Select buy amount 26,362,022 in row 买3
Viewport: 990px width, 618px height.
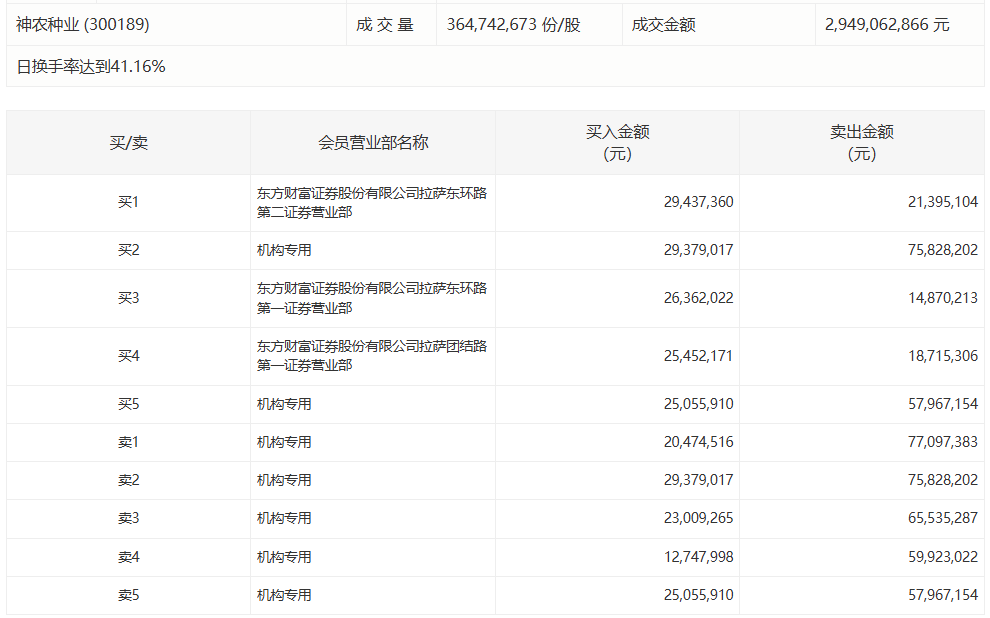click(698, 298)
